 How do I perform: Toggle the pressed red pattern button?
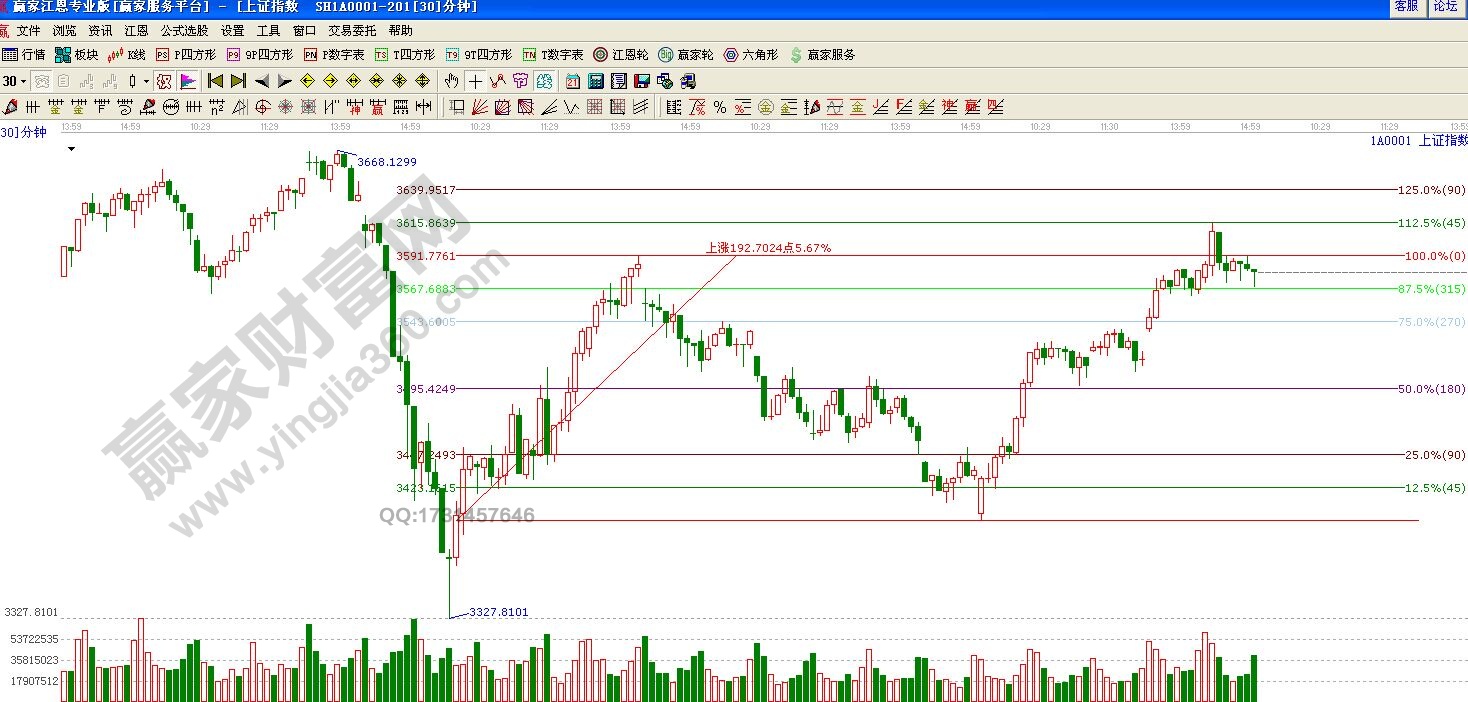[164, 81]
